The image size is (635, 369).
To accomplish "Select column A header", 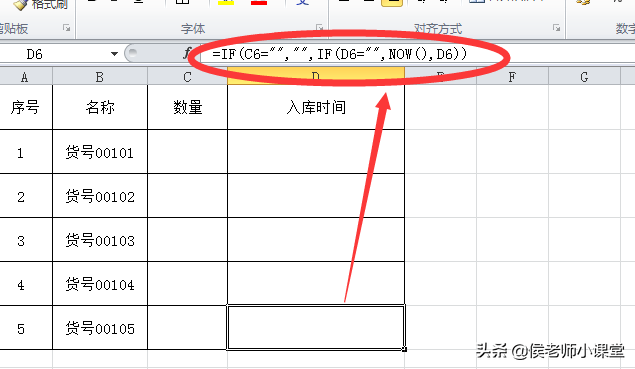I will coord(25,77).
